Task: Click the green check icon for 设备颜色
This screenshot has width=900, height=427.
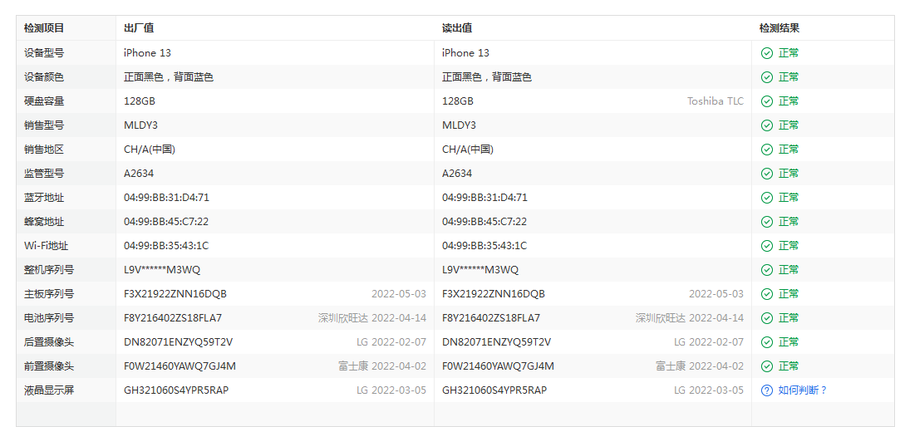Action: coord(767,77)
